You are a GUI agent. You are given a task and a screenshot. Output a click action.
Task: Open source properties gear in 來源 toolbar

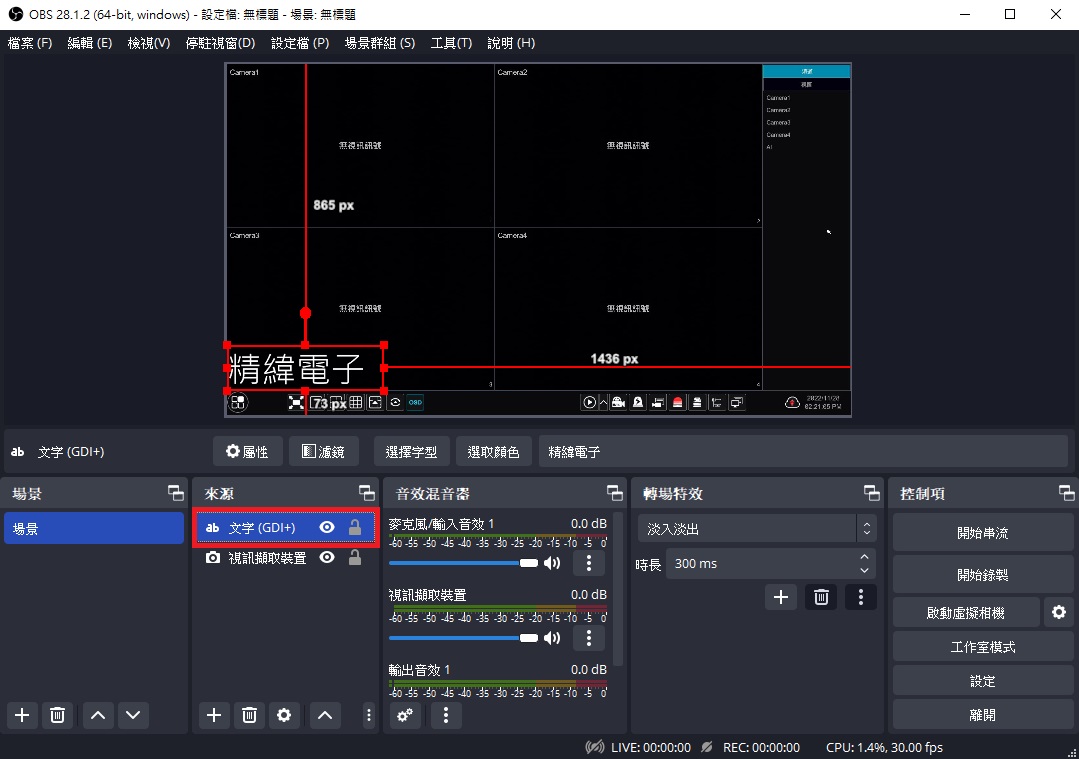(x=284, y=715)
